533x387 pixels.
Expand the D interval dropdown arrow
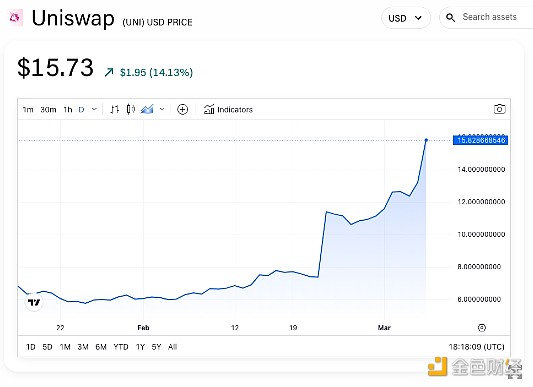94,109
